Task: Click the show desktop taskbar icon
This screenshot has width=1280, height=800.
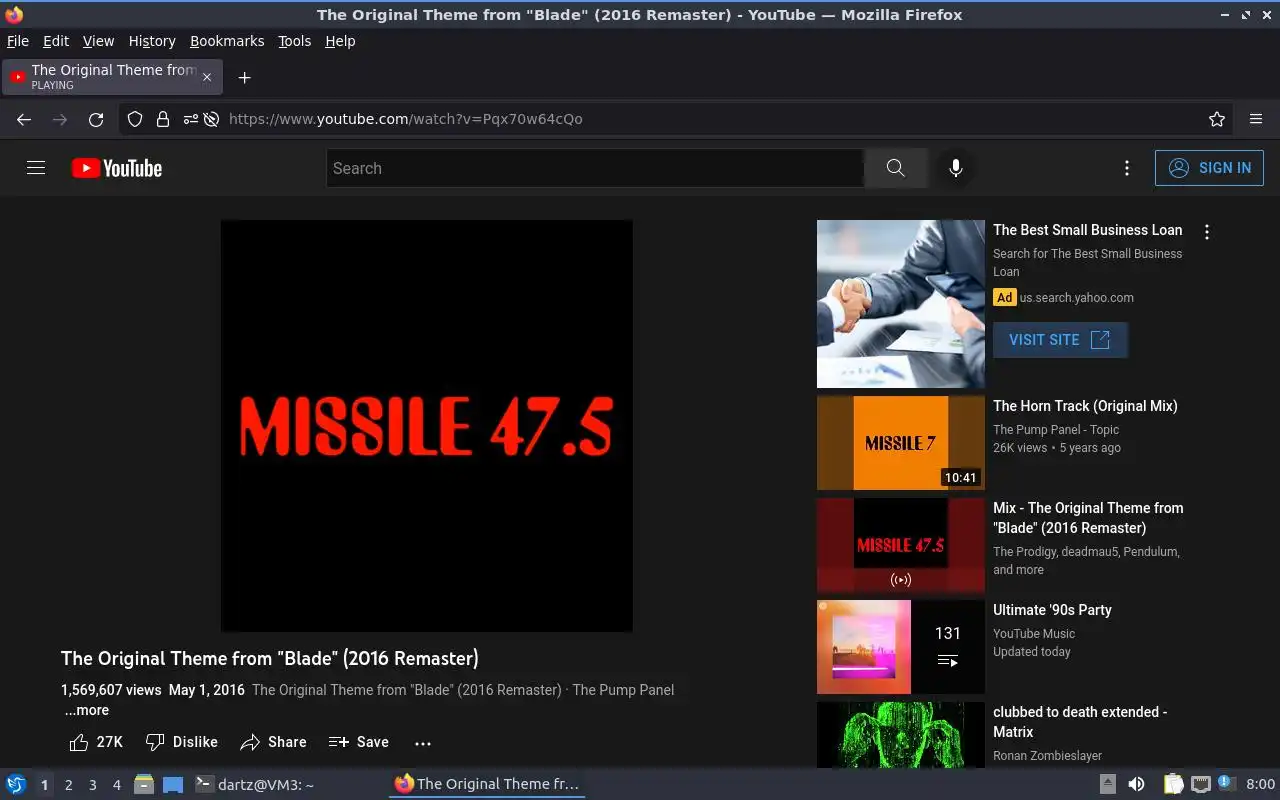Action: coord(173,784)
